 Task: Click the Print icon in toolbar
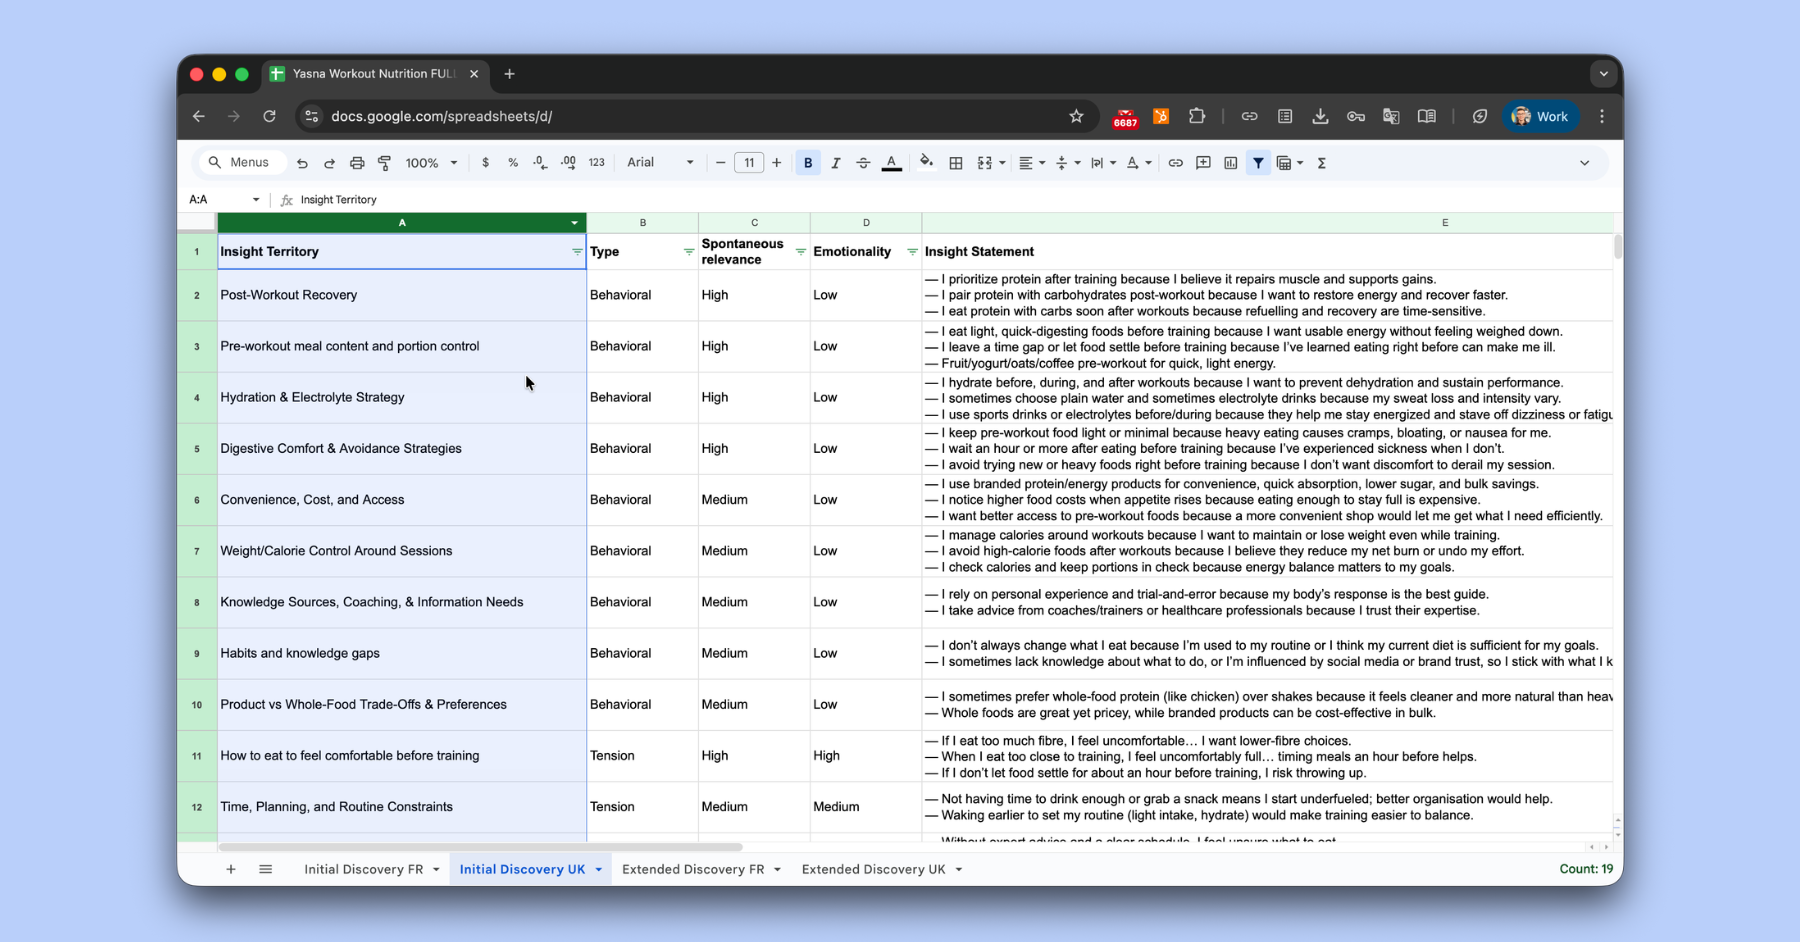[x=357, y=163]
